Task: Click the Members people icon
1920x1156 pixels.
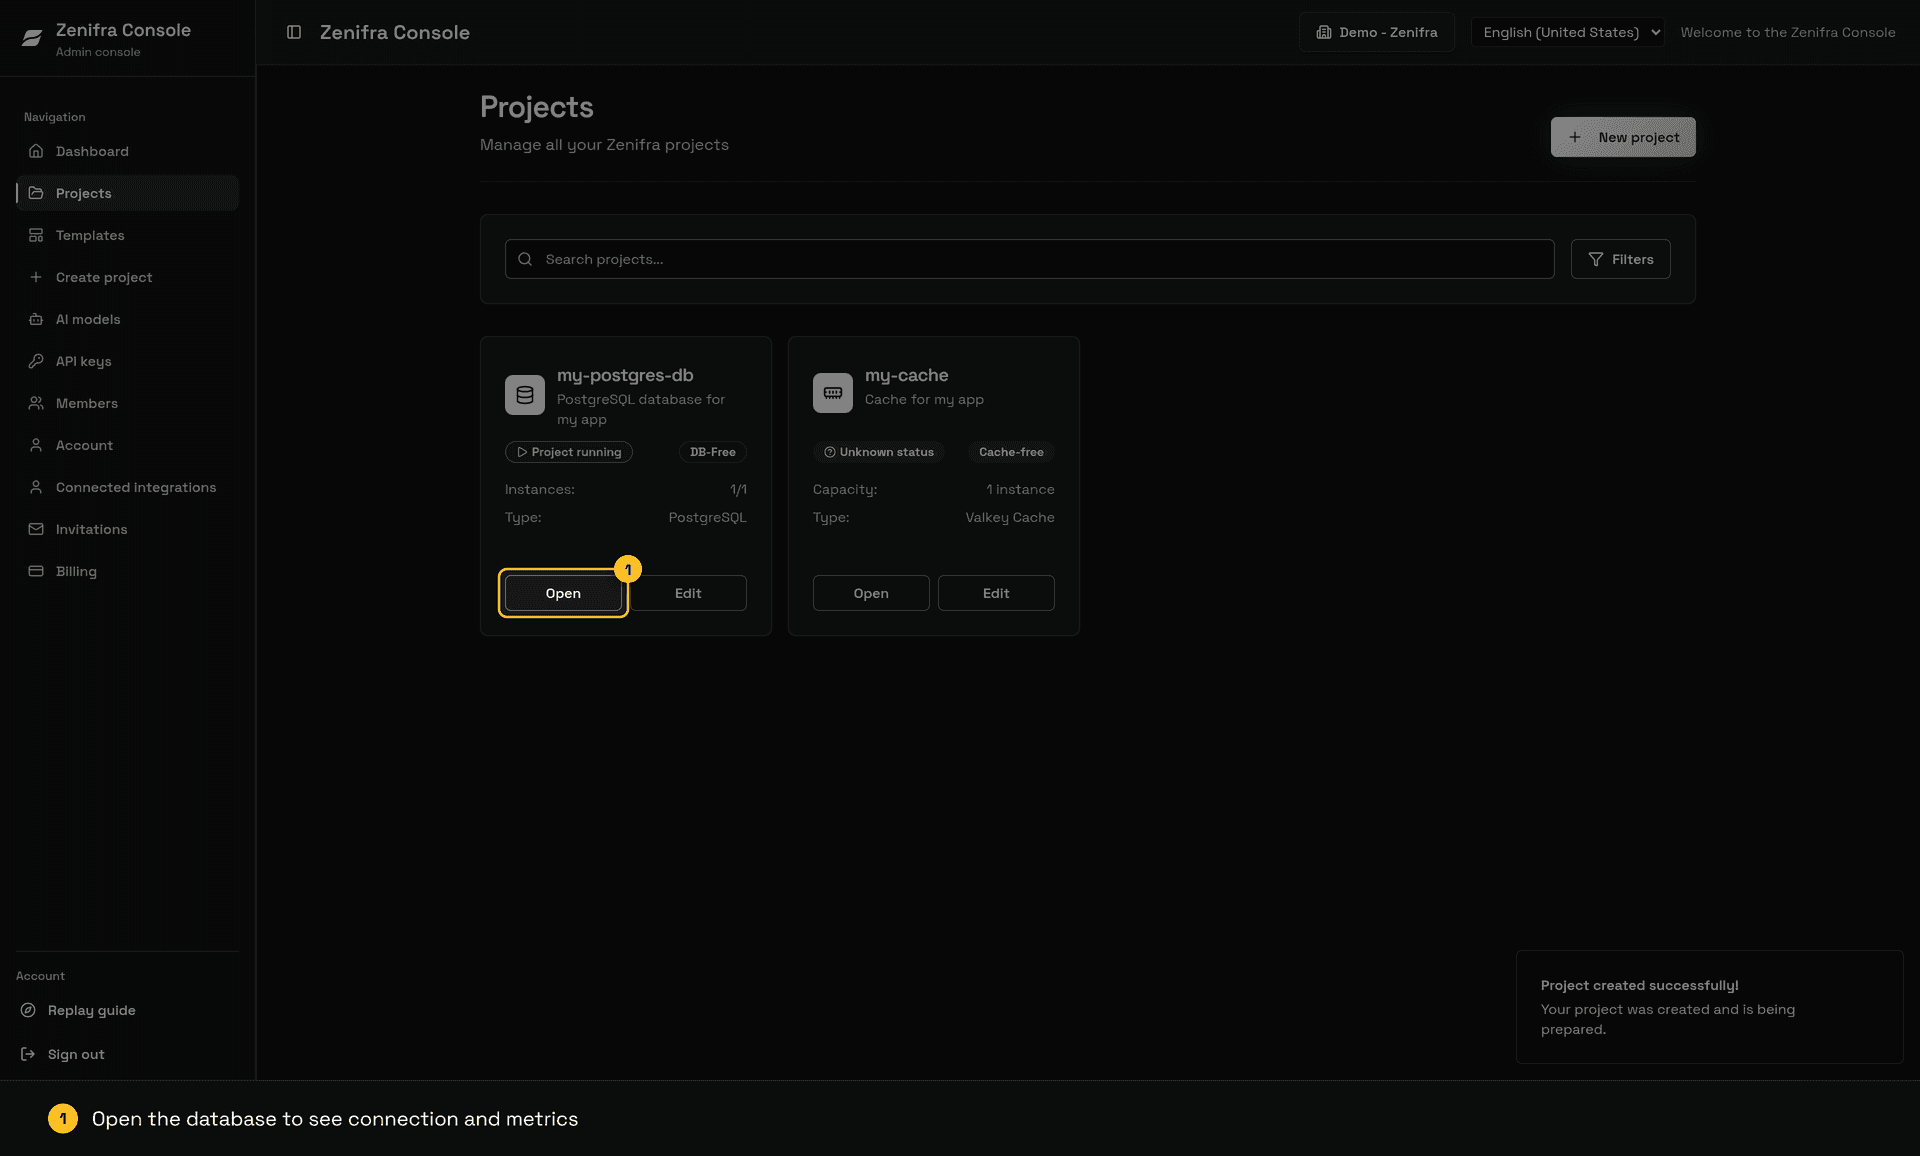Action: pyautogui.click(x=36, y=403)
